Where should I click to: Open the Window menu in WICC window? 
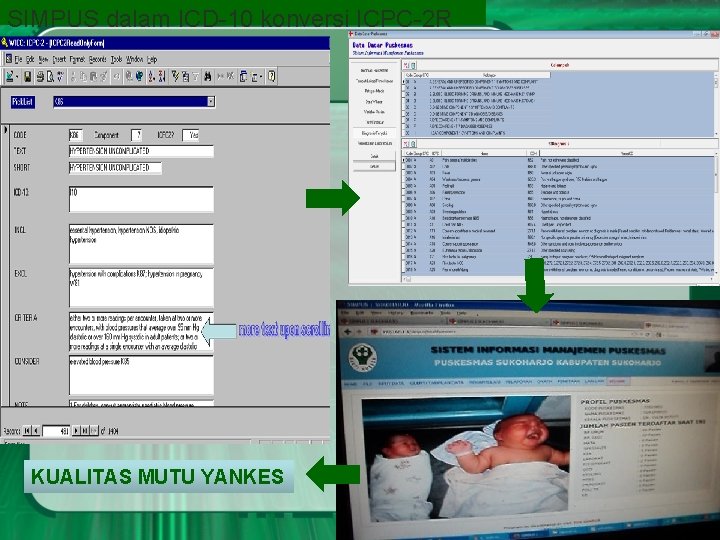(x=135, y=59)
